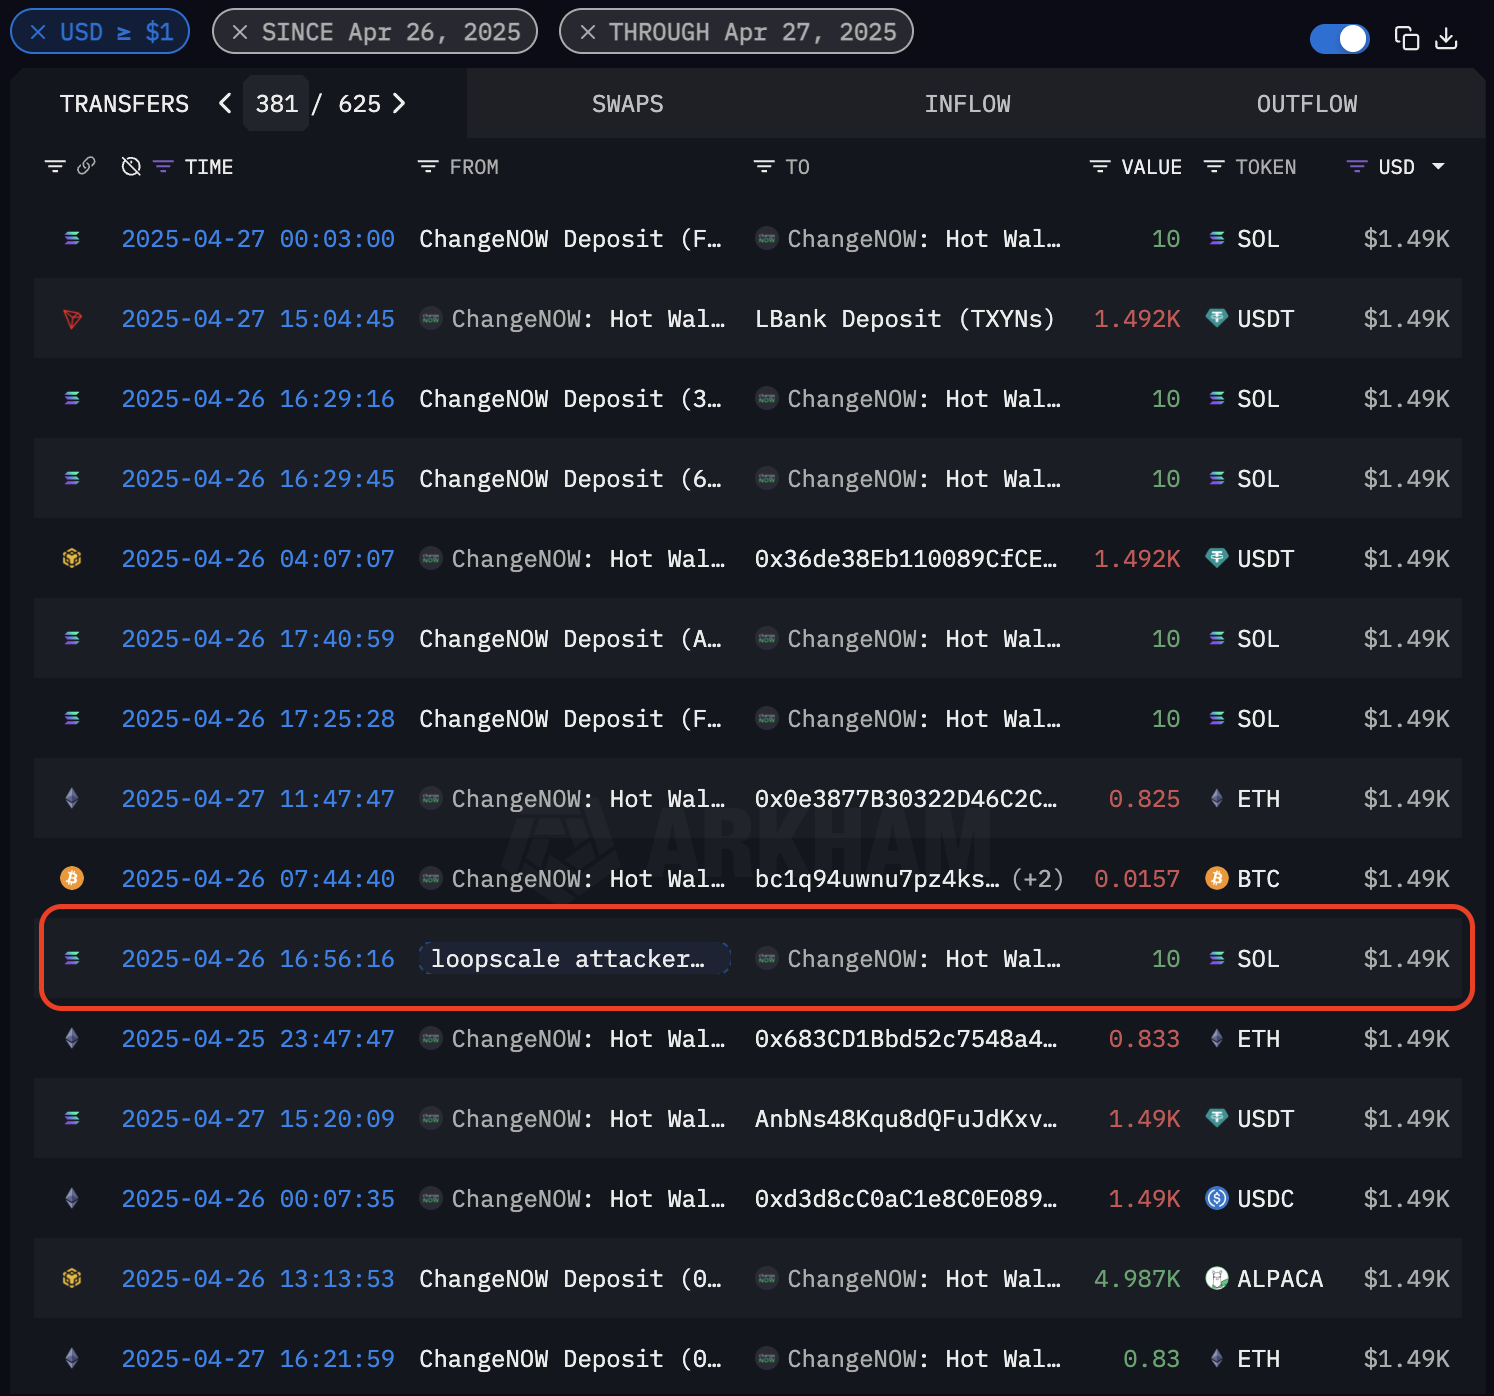This screenshot has width=1494, height=1396.
Task: Toggle the blue switch at top right
Action: [1339, 39]
